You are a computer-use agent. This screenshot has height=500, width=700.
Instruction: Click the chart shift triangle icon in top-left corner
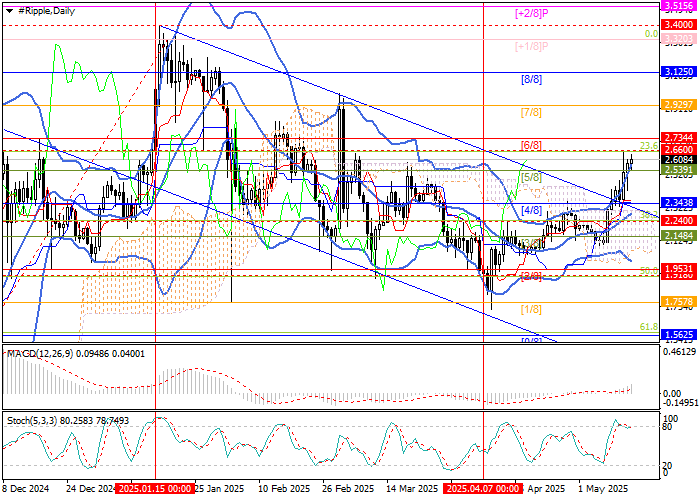point(6,8)
